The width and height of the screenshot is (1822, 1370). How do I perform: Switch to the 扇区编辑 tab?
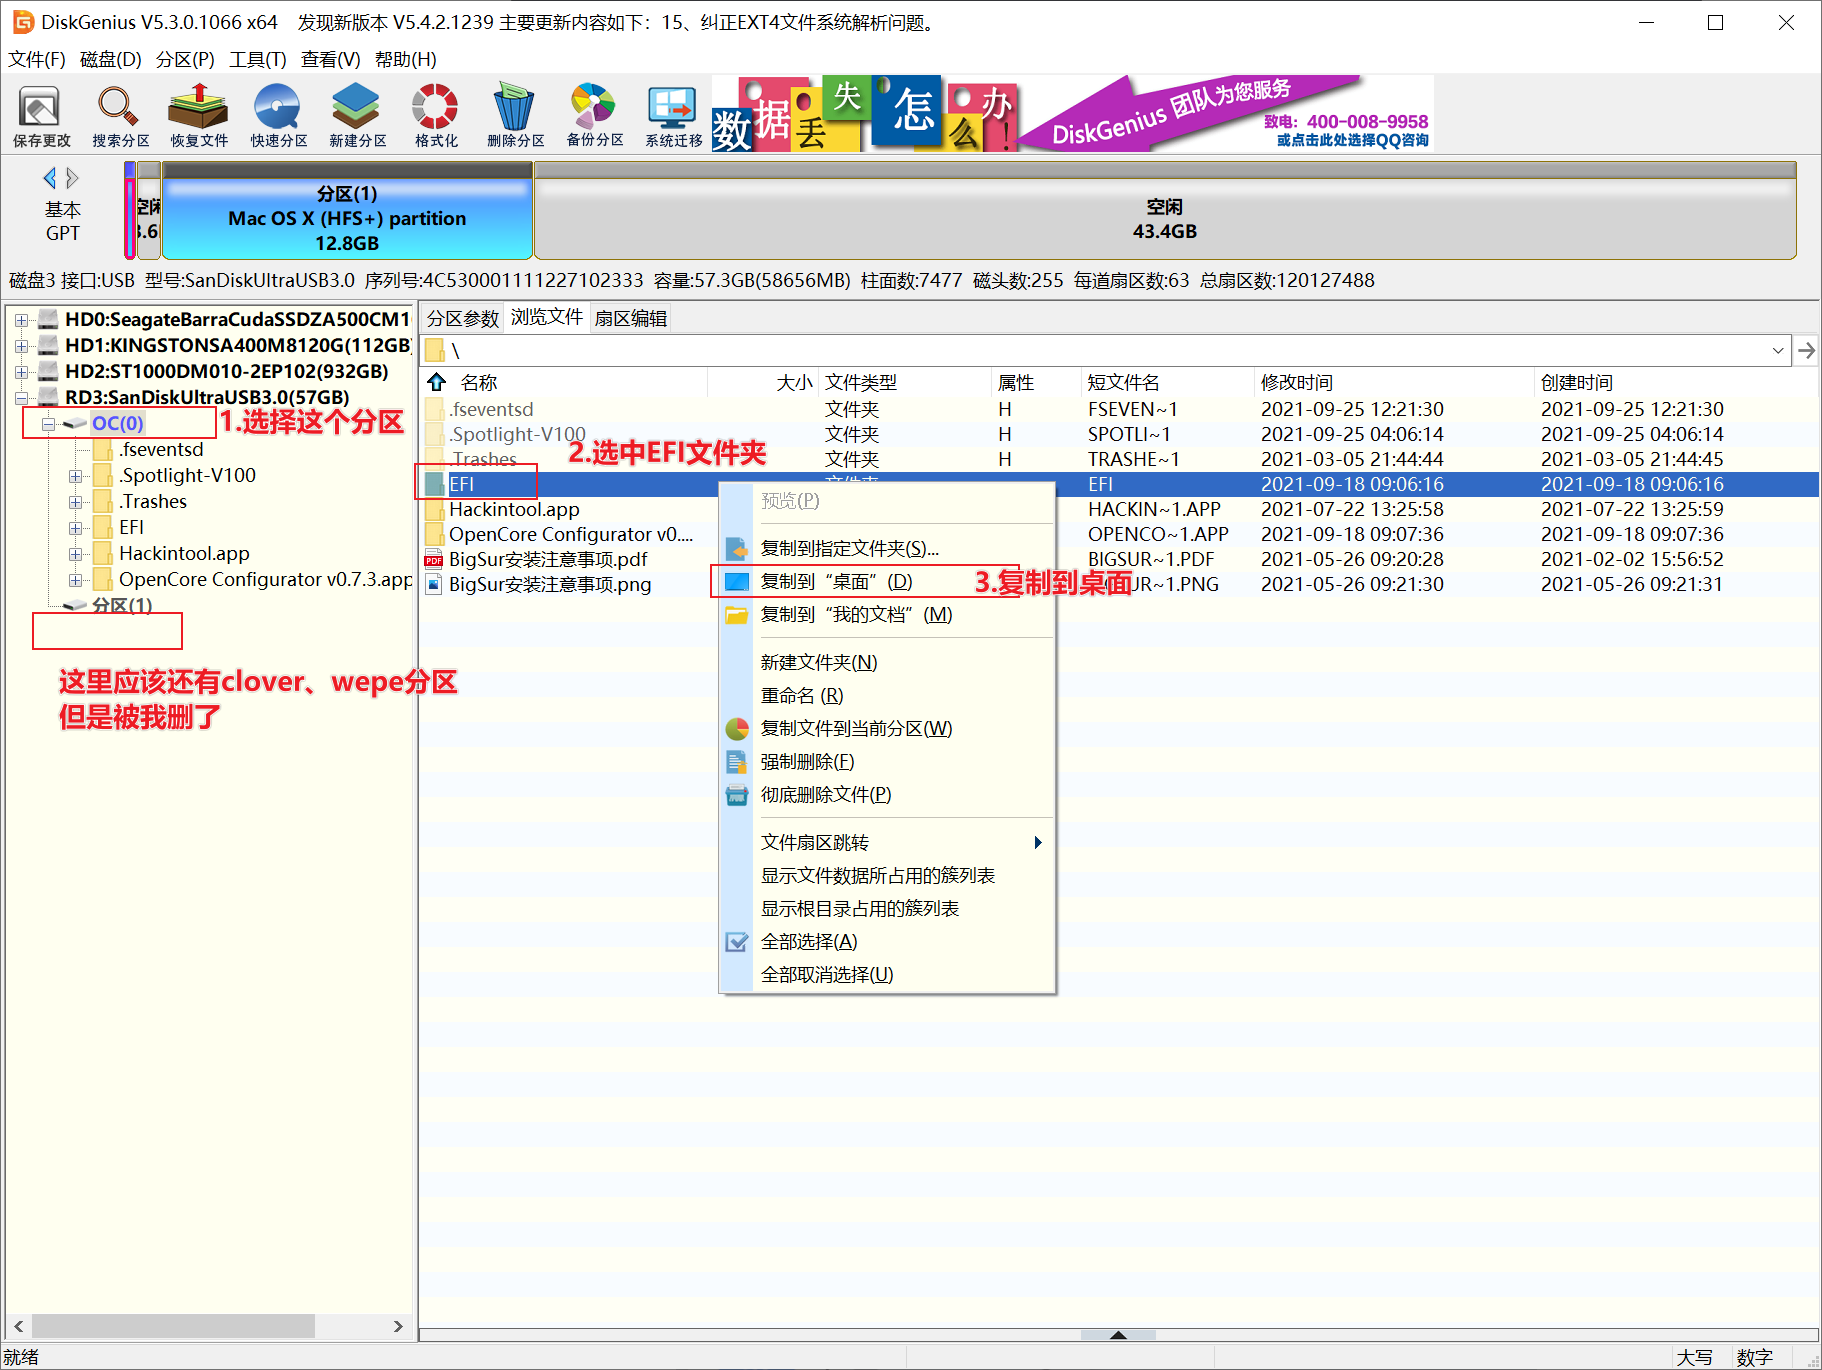point(630,318)
